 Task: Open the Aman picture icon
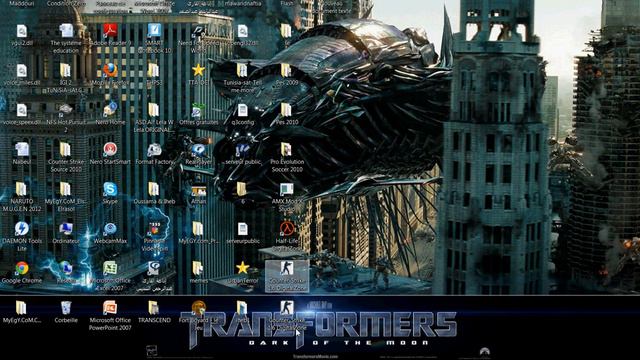pyautogui.click(x=198, y=191)
